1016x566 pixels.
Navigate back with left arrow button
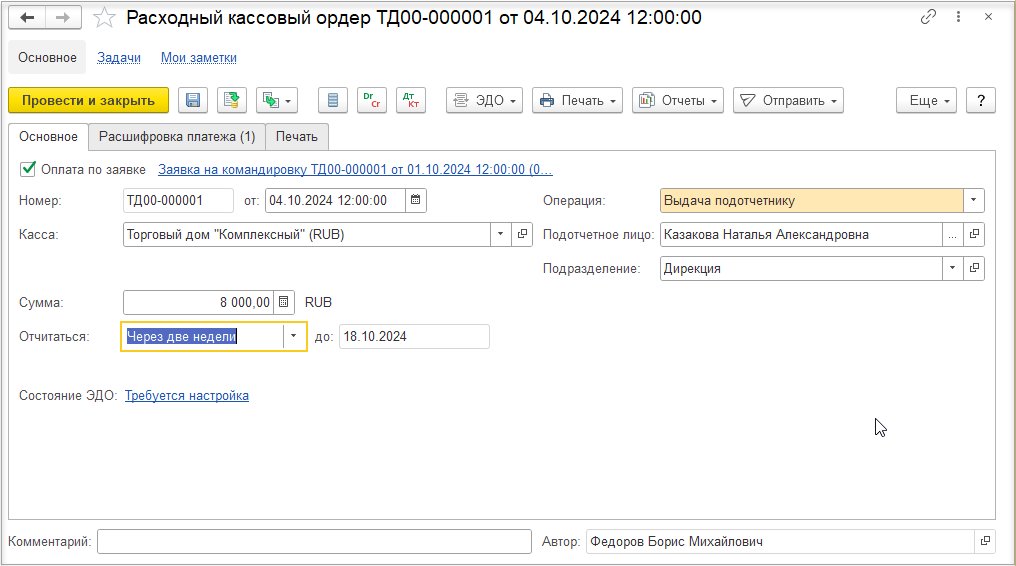coord(27,17)
